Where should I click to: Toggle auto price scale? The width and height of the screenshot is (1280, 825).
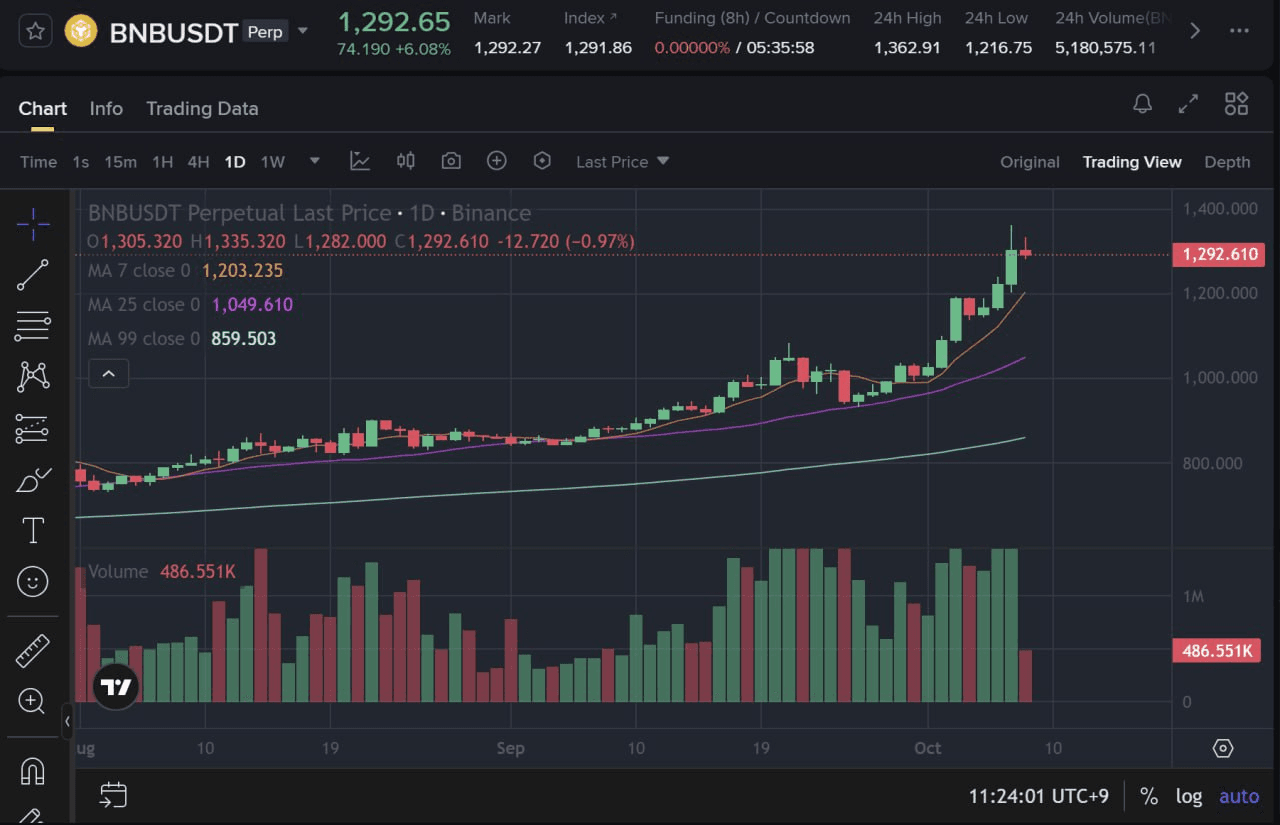coord(1239,796)
